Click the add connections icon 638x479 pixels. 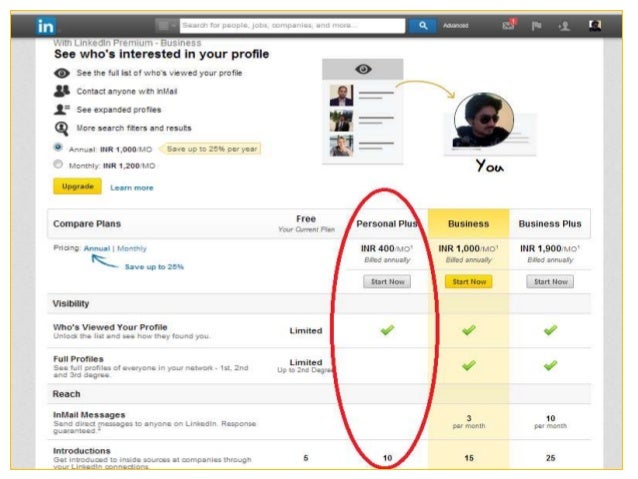pyautogui.click(x=564, y=26)
